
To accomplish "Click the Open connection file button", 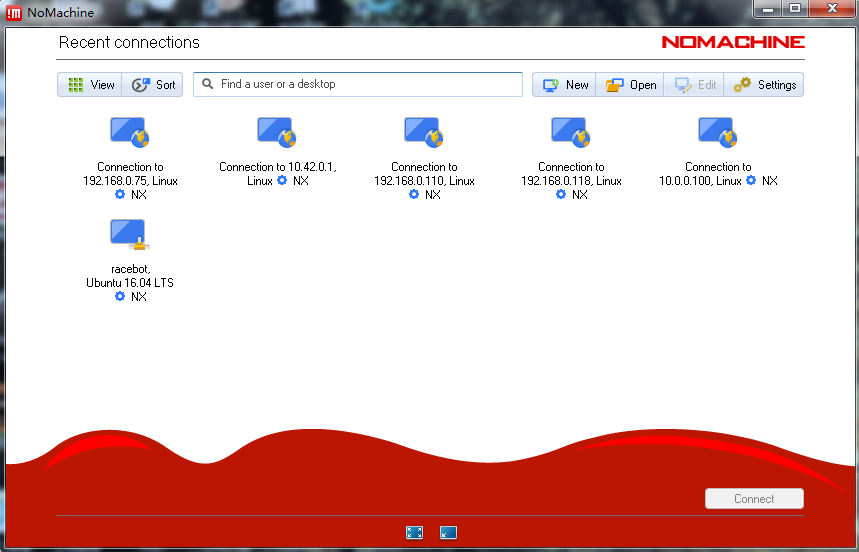I will click(629, 84).
